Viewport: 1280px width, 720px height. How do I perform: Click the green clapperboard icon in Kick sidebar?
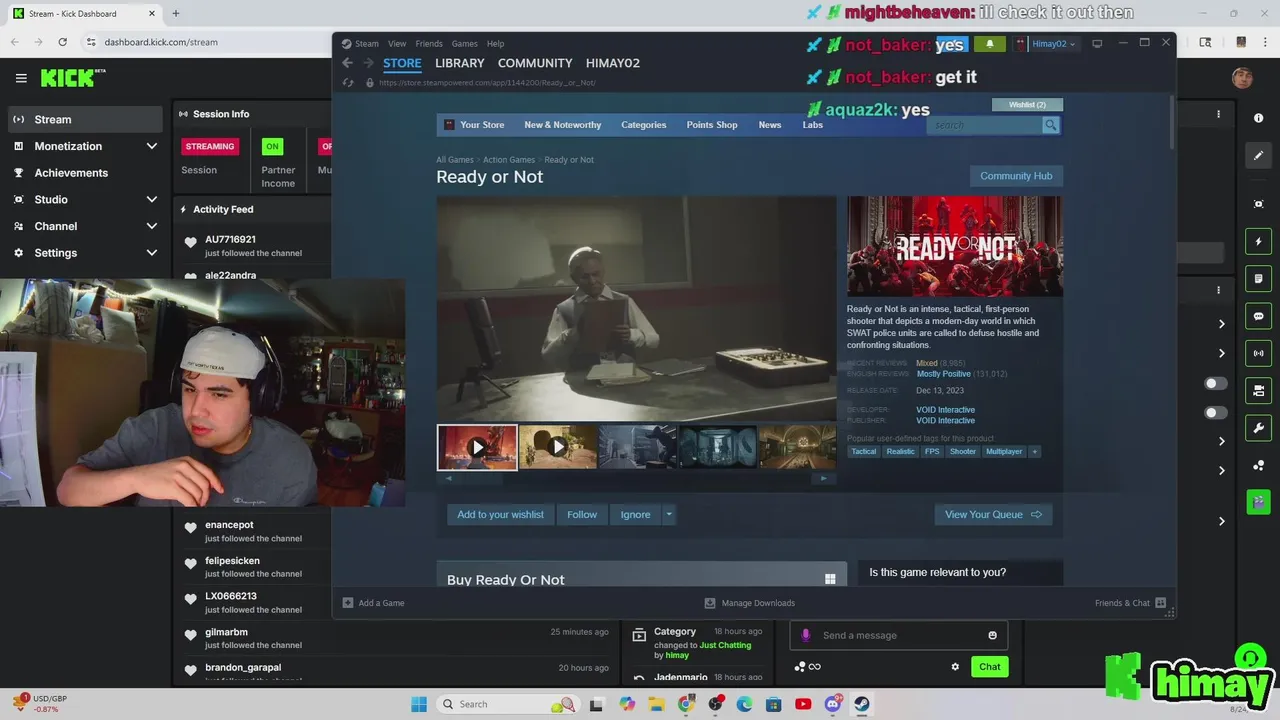point(1258,502)
